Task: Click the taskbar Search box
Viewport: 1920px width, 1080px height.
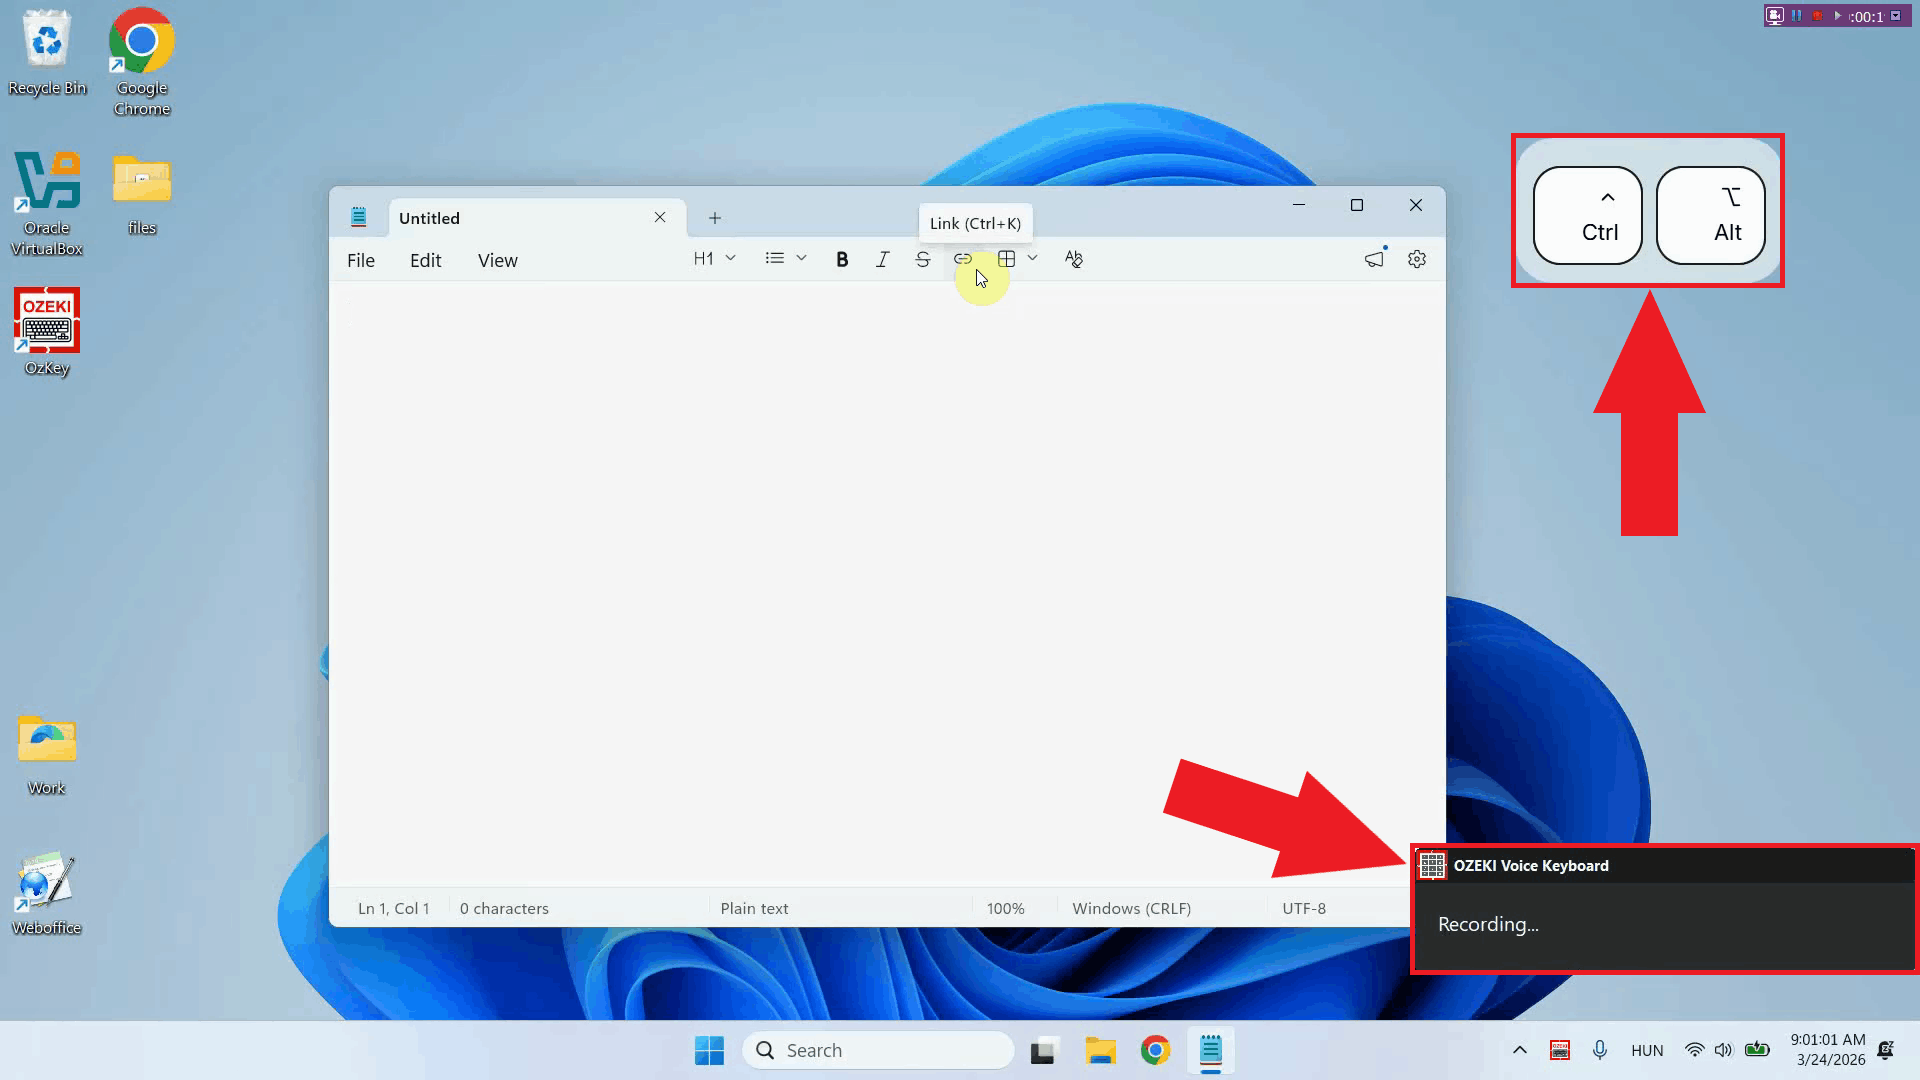Action: coord(878,1050)
